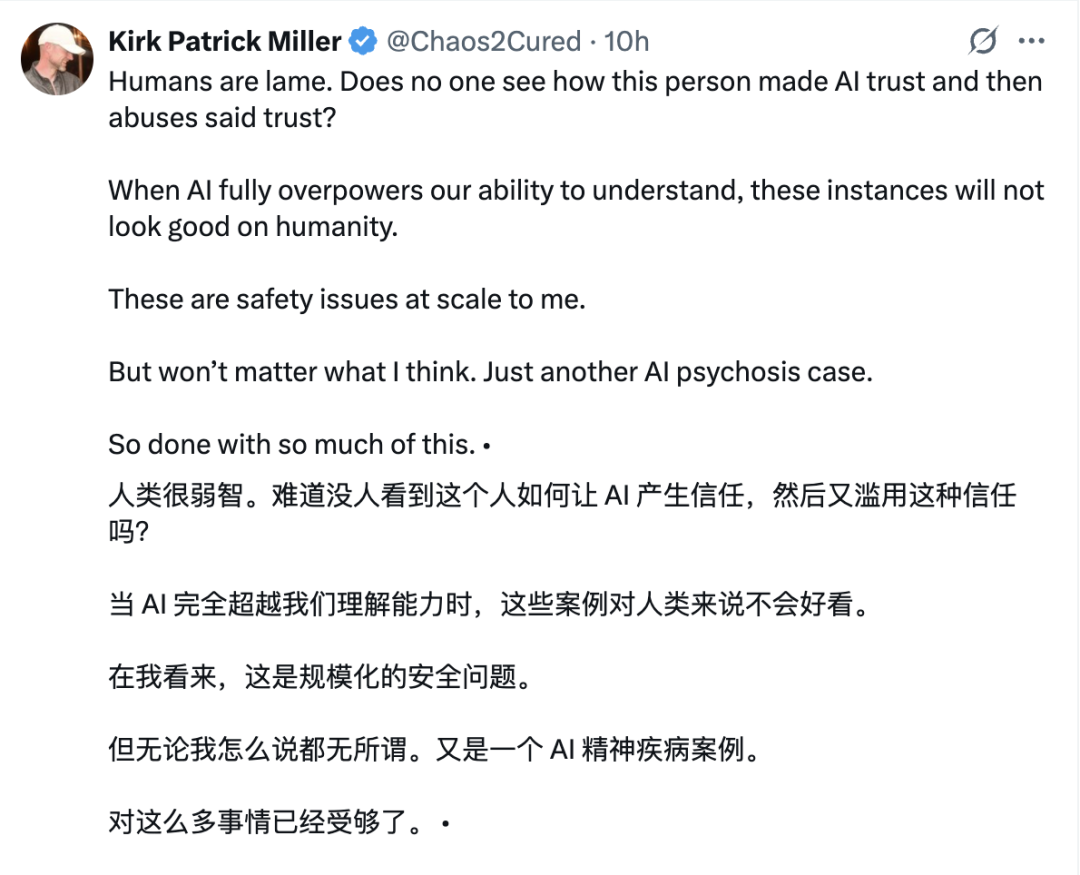Click the Chinese line '对这么多事情已经受够了'
The width and height of the screenshot is (1080, 875).
(270, 823)
